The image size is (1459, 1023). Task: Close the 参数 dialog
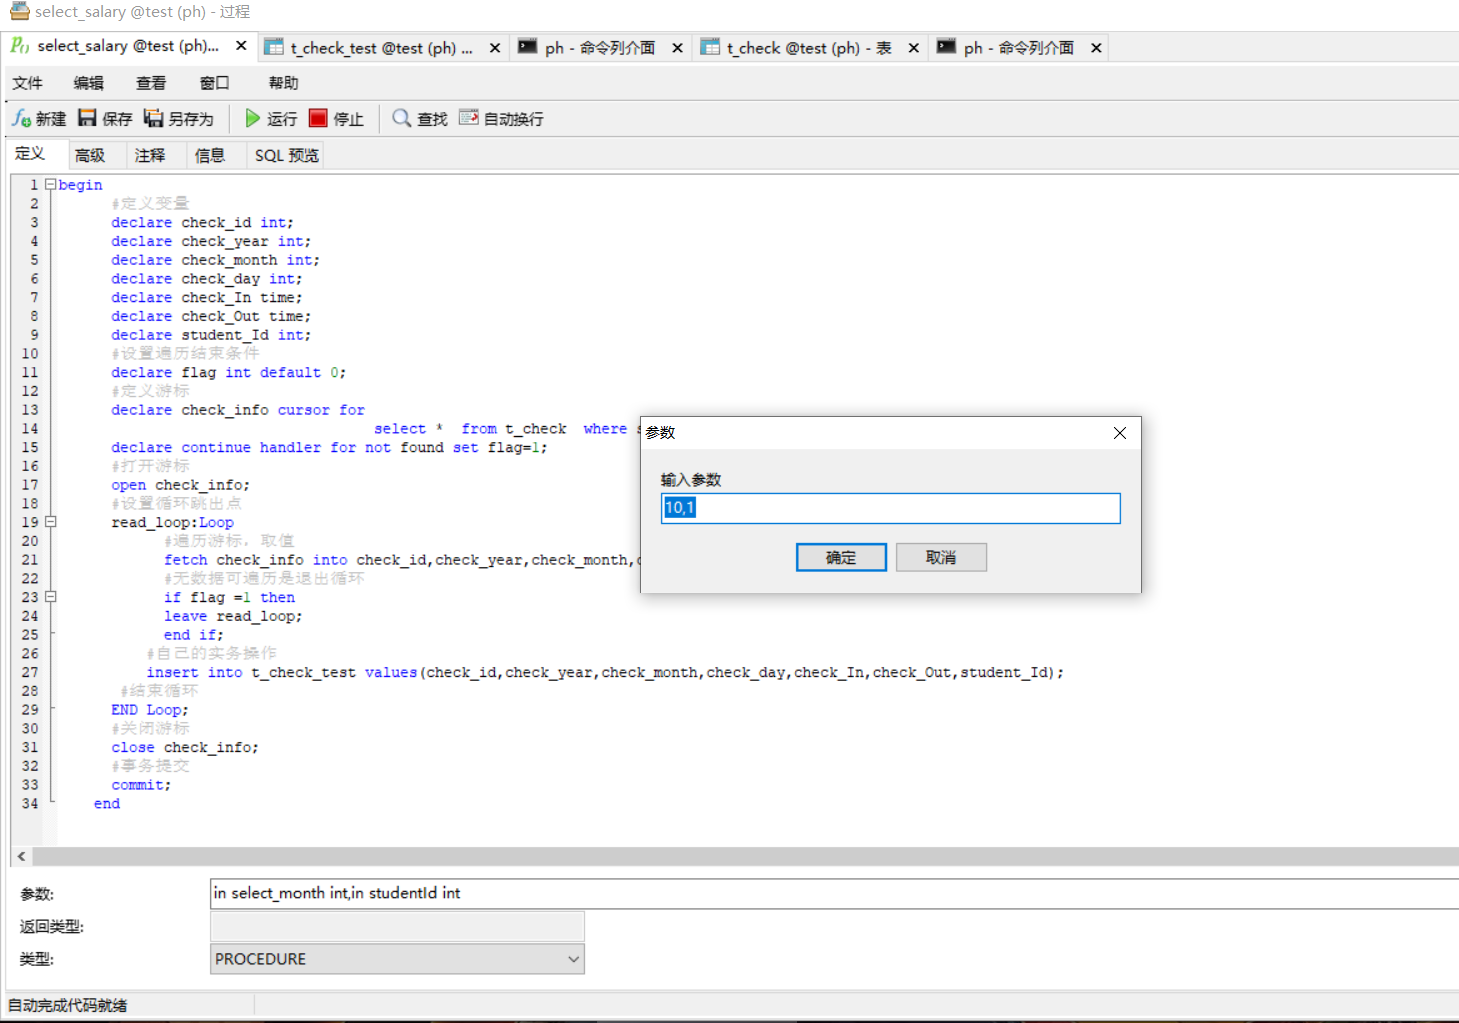tap(1120, 433)
